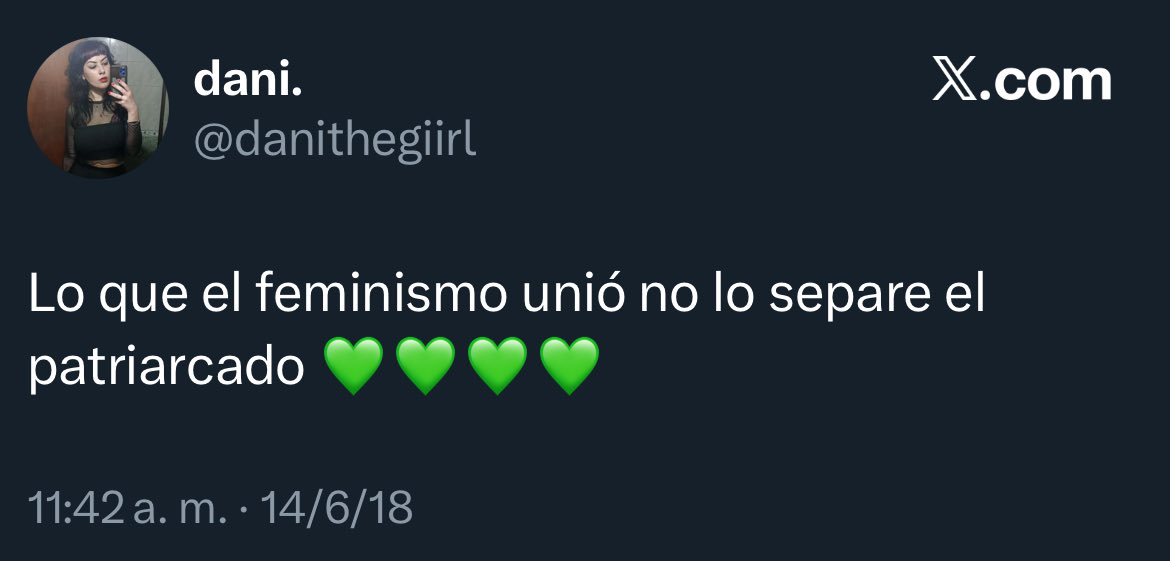The image size is (1170, 561).
Task: Select the first green heart emoji
Action: [x=354, y=366]
